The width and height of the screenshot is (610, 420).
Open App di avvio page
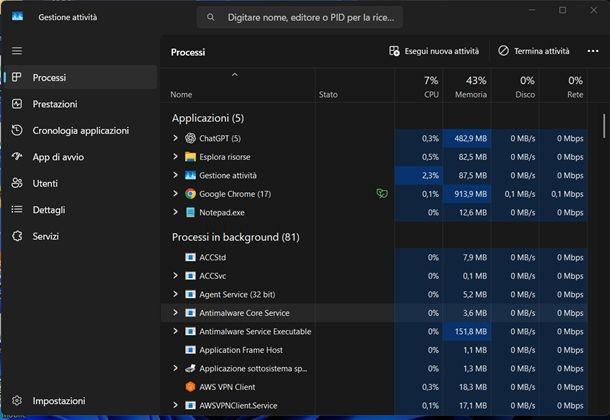point(81,157)
